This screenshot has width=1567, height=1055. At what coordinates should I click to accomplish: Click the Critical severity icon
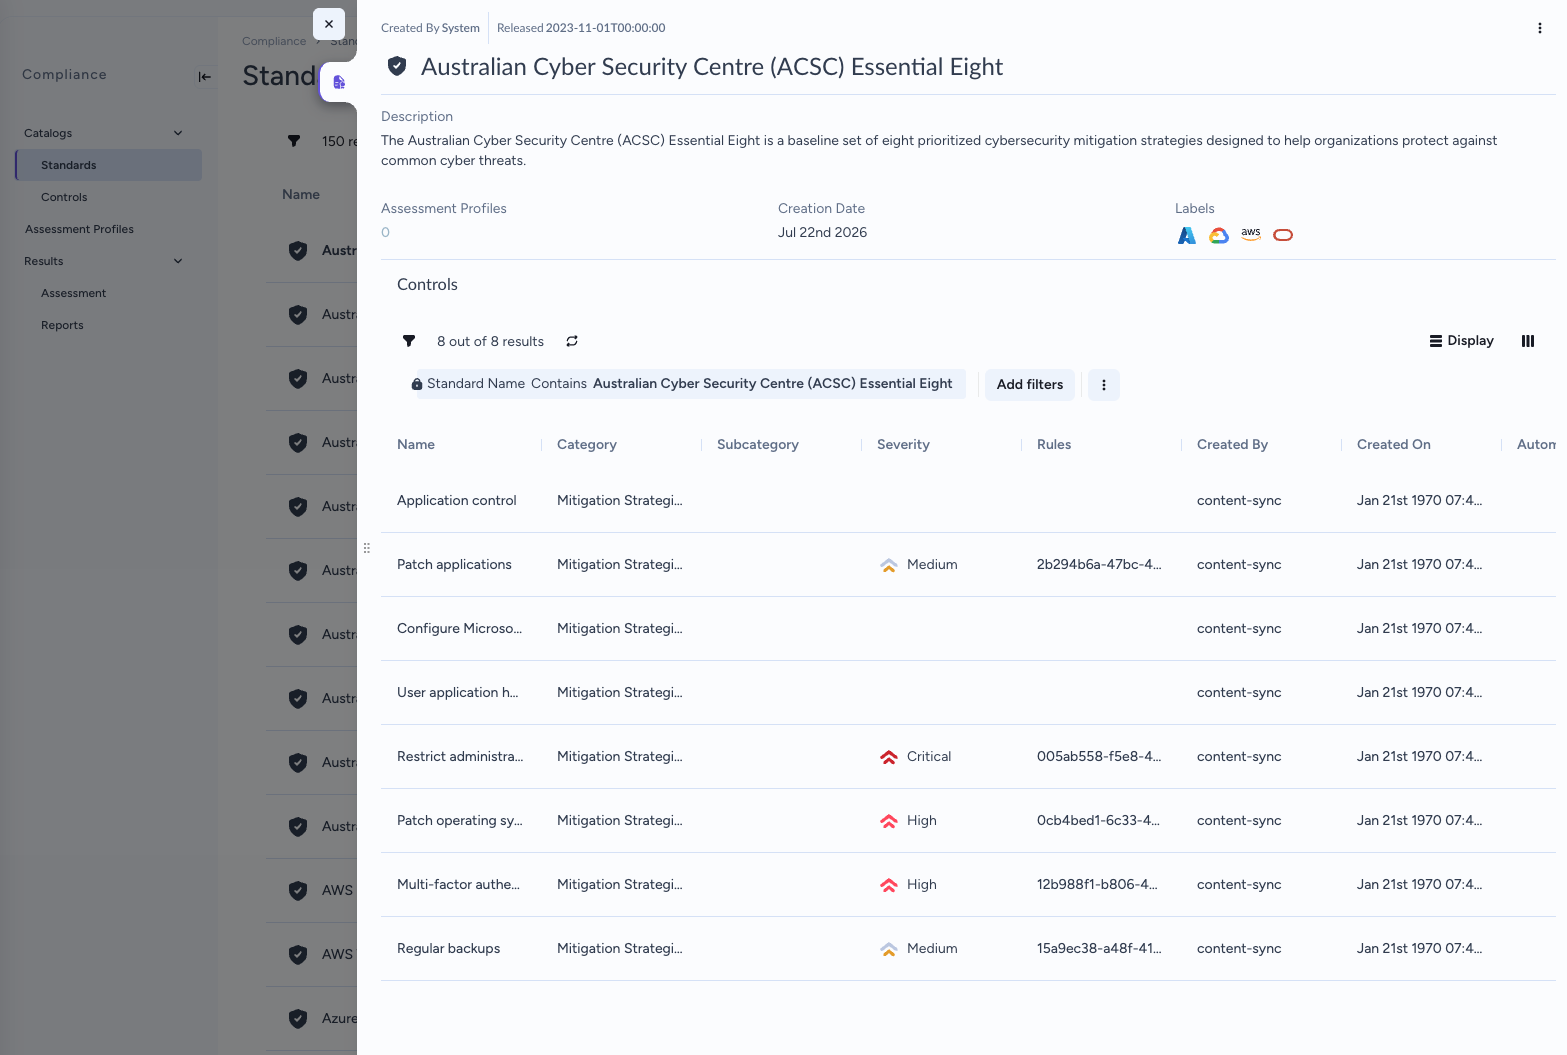pyautogui.click(x=888, y=757)
